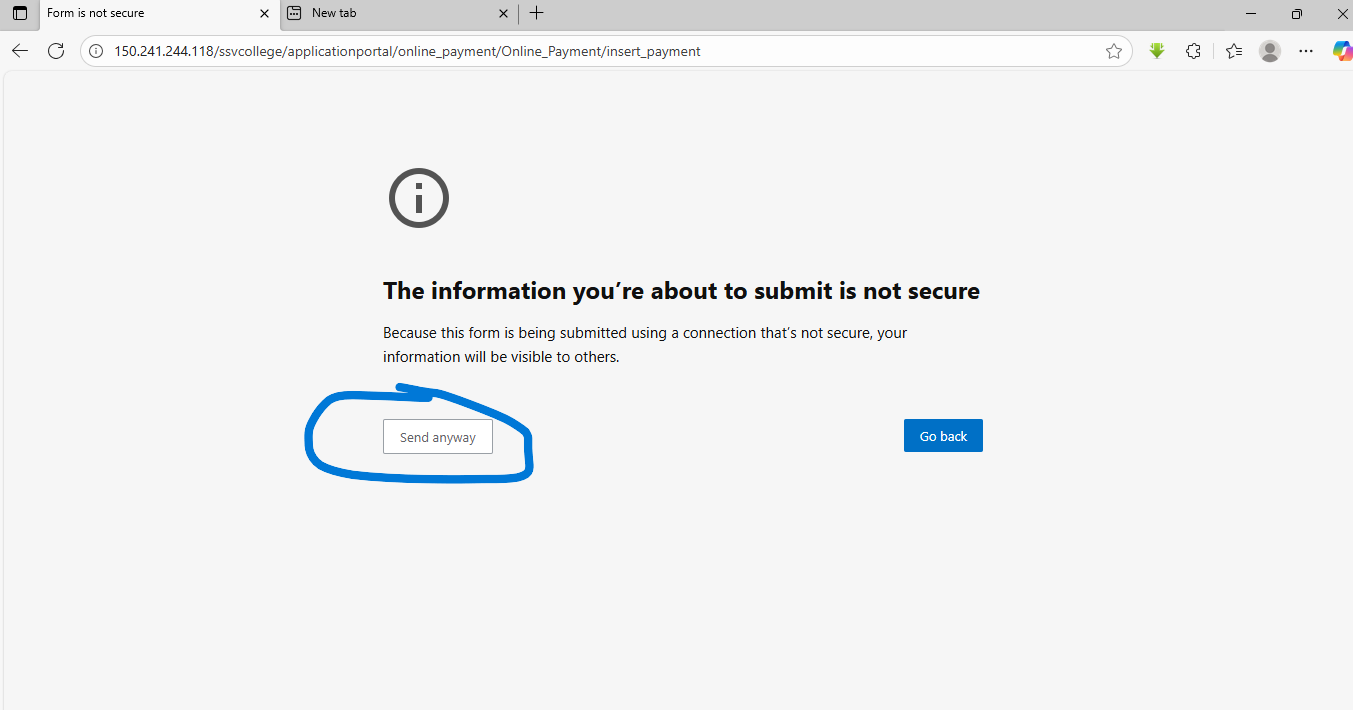Open a new tab with plus icon
The width and height of the screenshot is (1353, 710).
click(x=537, y=13)
